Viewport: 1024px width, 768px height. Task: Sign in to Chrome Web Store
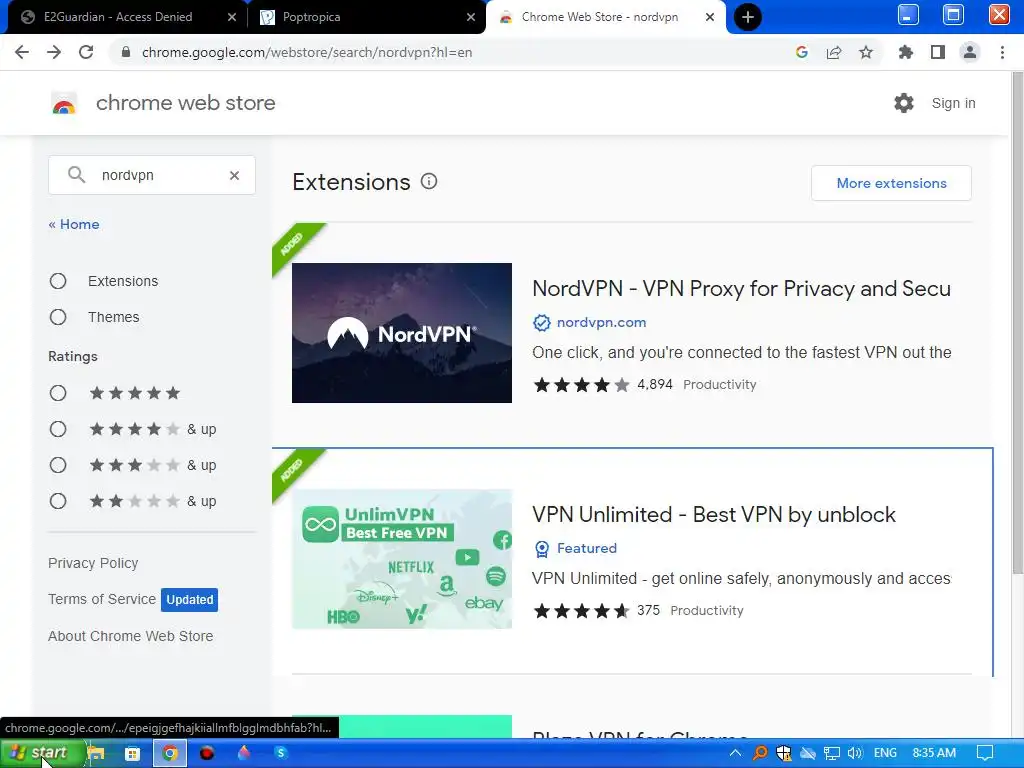[953, 103]
